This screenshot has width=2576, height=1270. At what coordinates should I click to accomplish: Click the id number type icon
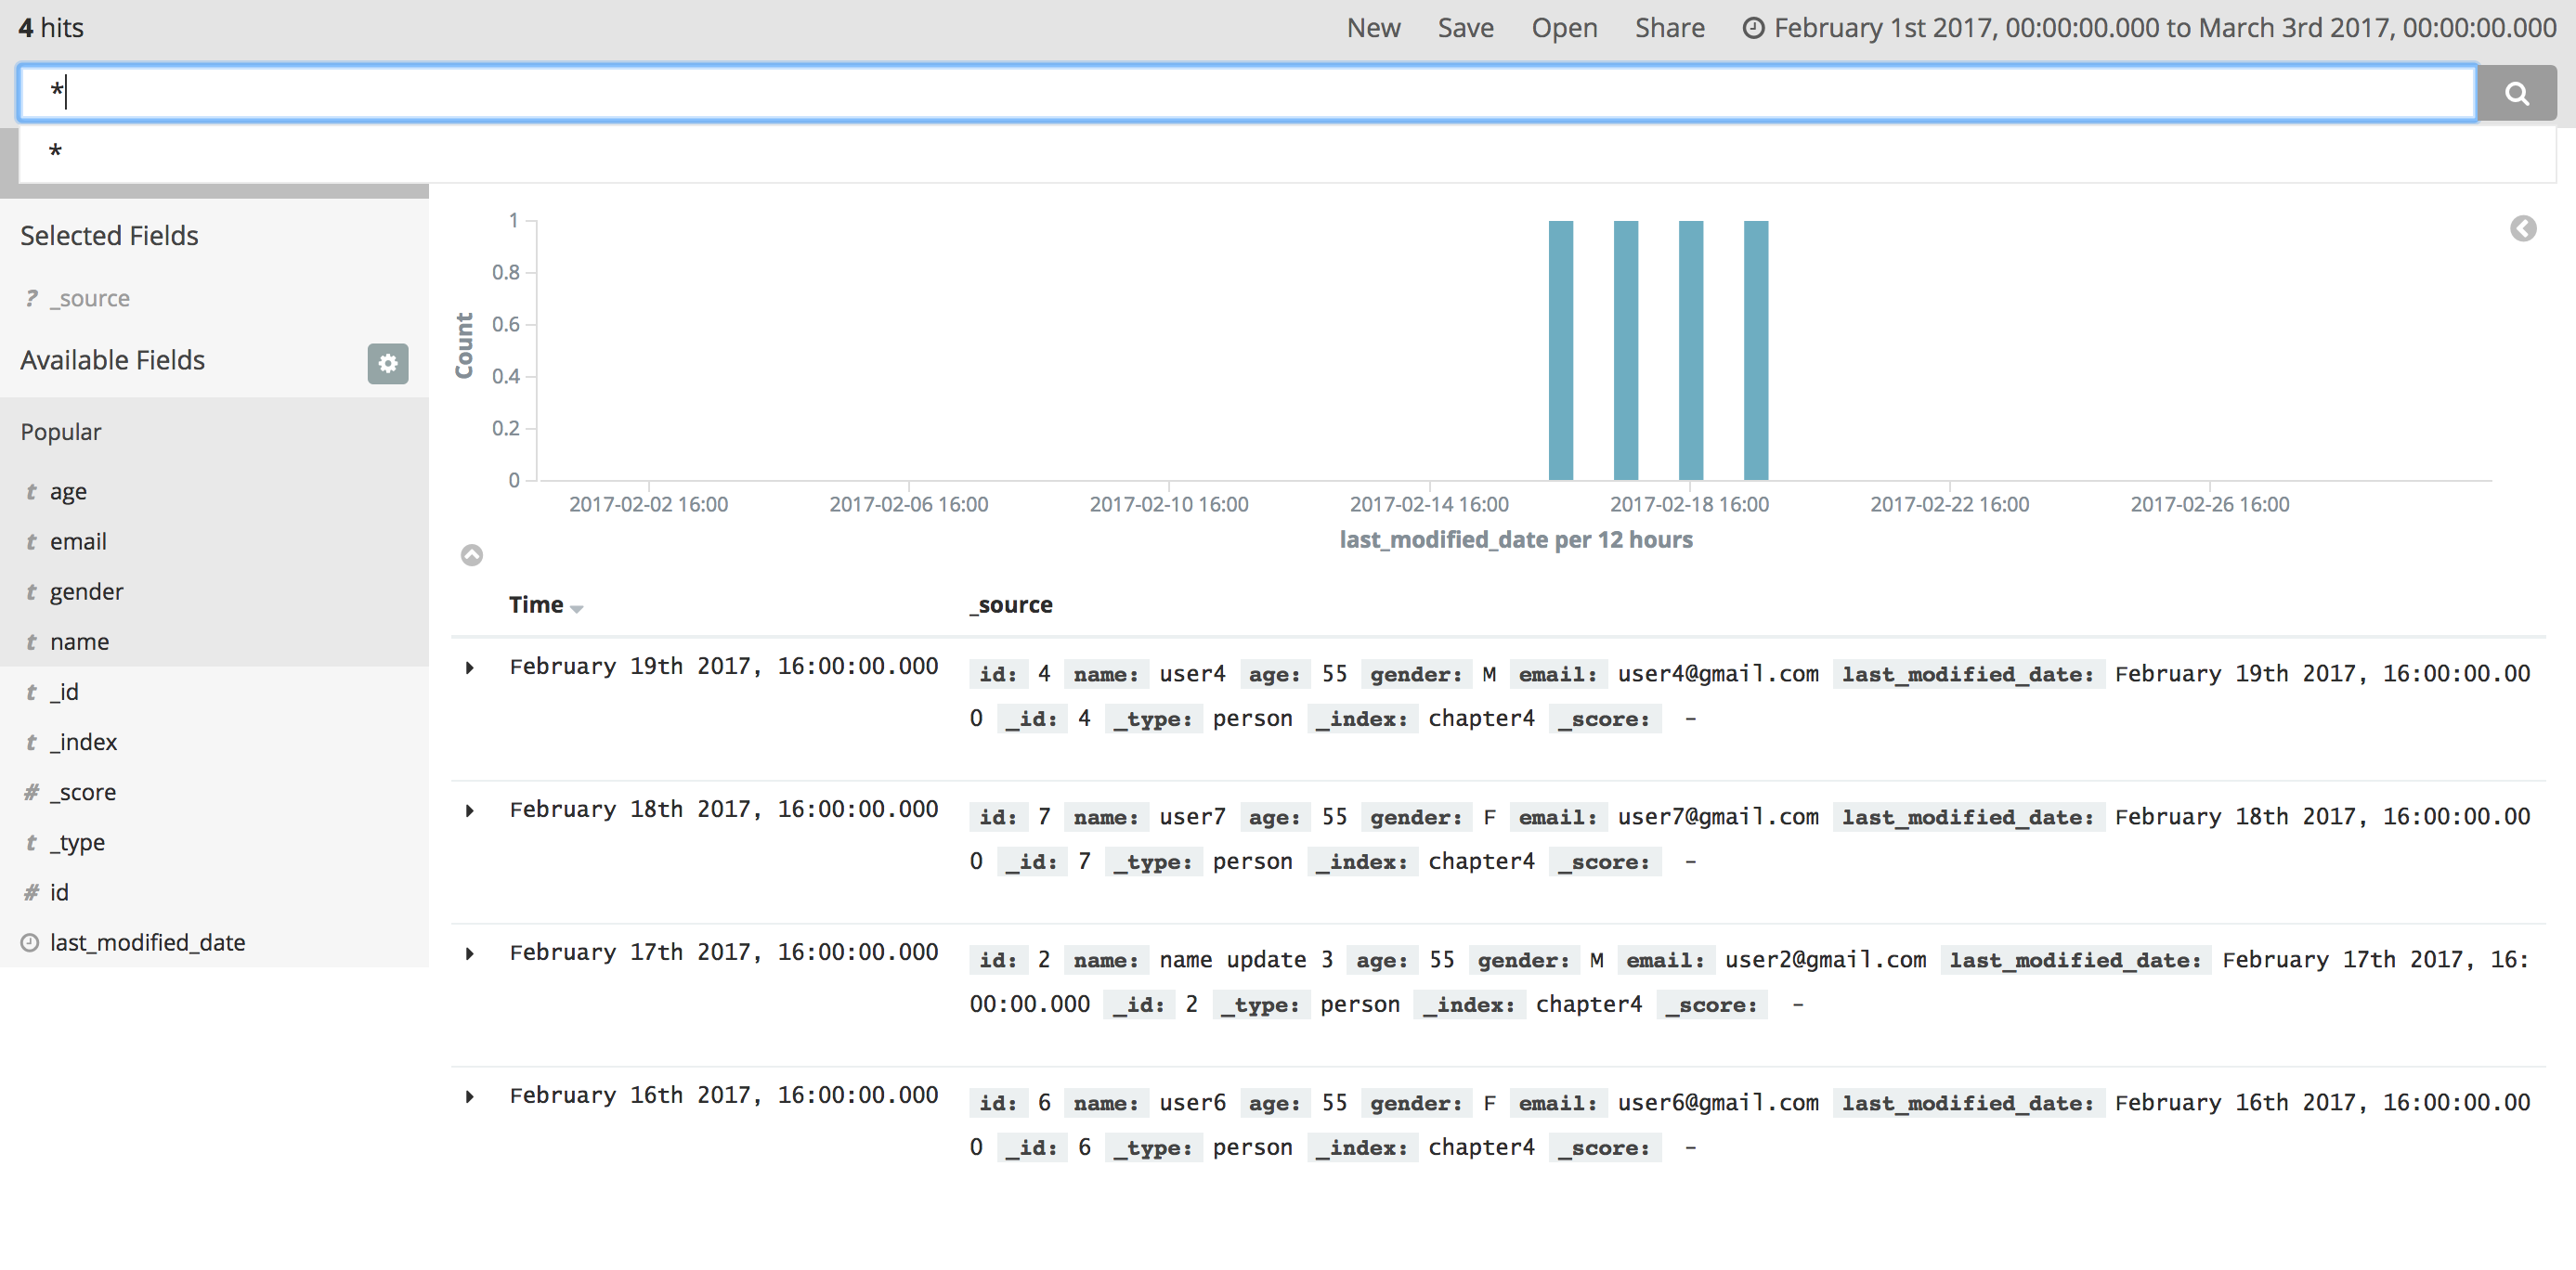click(x=31, y=892)
